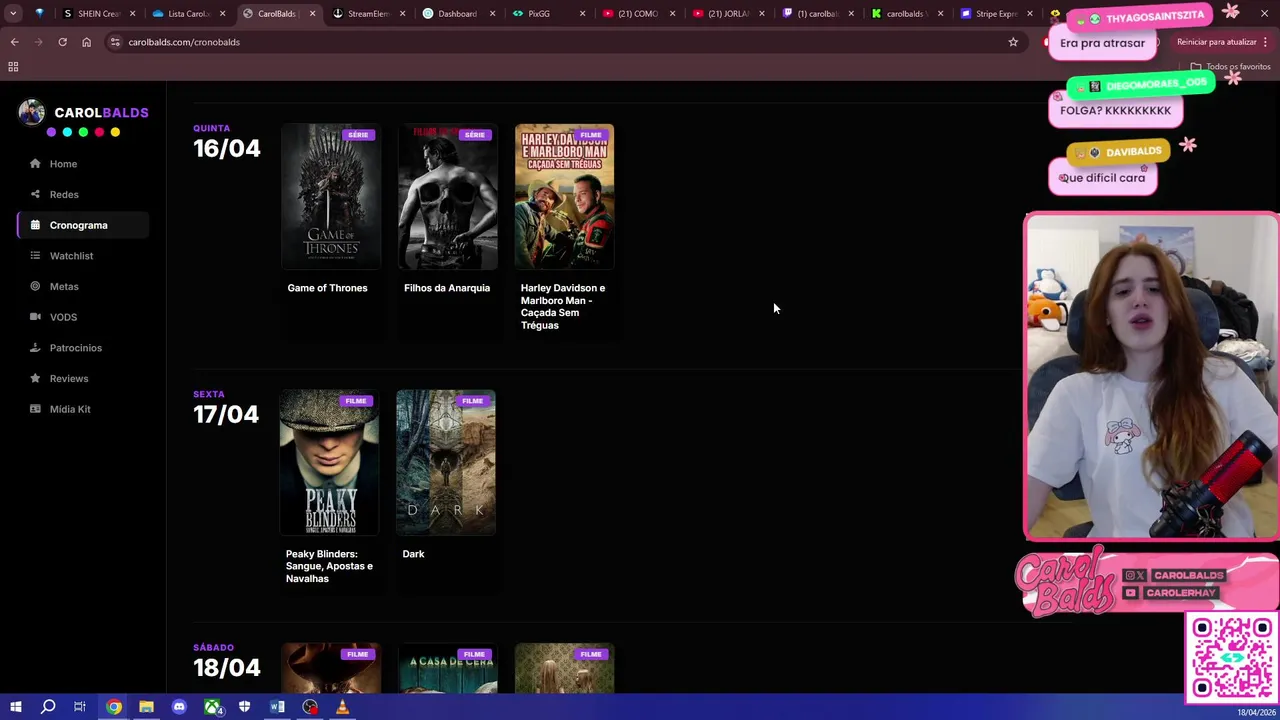Open Discord from the taskbar
Viewport: 1280px width, 720px height.
point(179,707)
